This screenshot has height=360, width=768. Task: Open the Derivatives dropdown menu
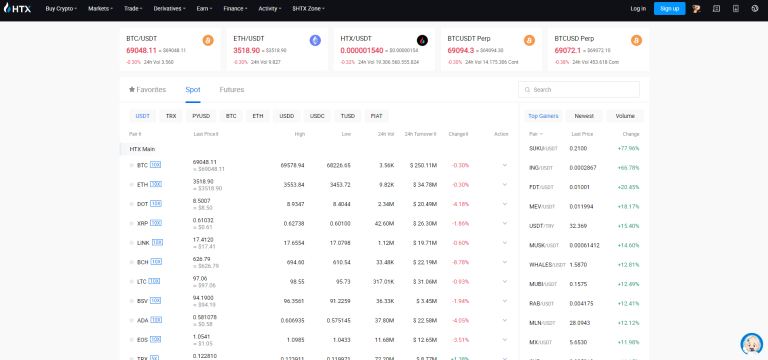pyautogui.click(x=169, y=8)
